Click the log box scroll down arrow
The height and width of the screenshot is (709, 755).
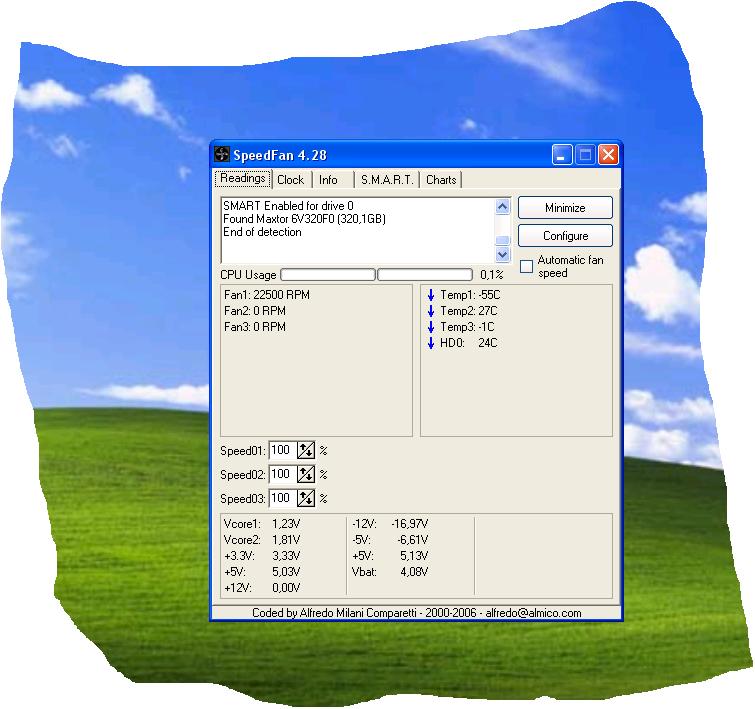(502, 254)
